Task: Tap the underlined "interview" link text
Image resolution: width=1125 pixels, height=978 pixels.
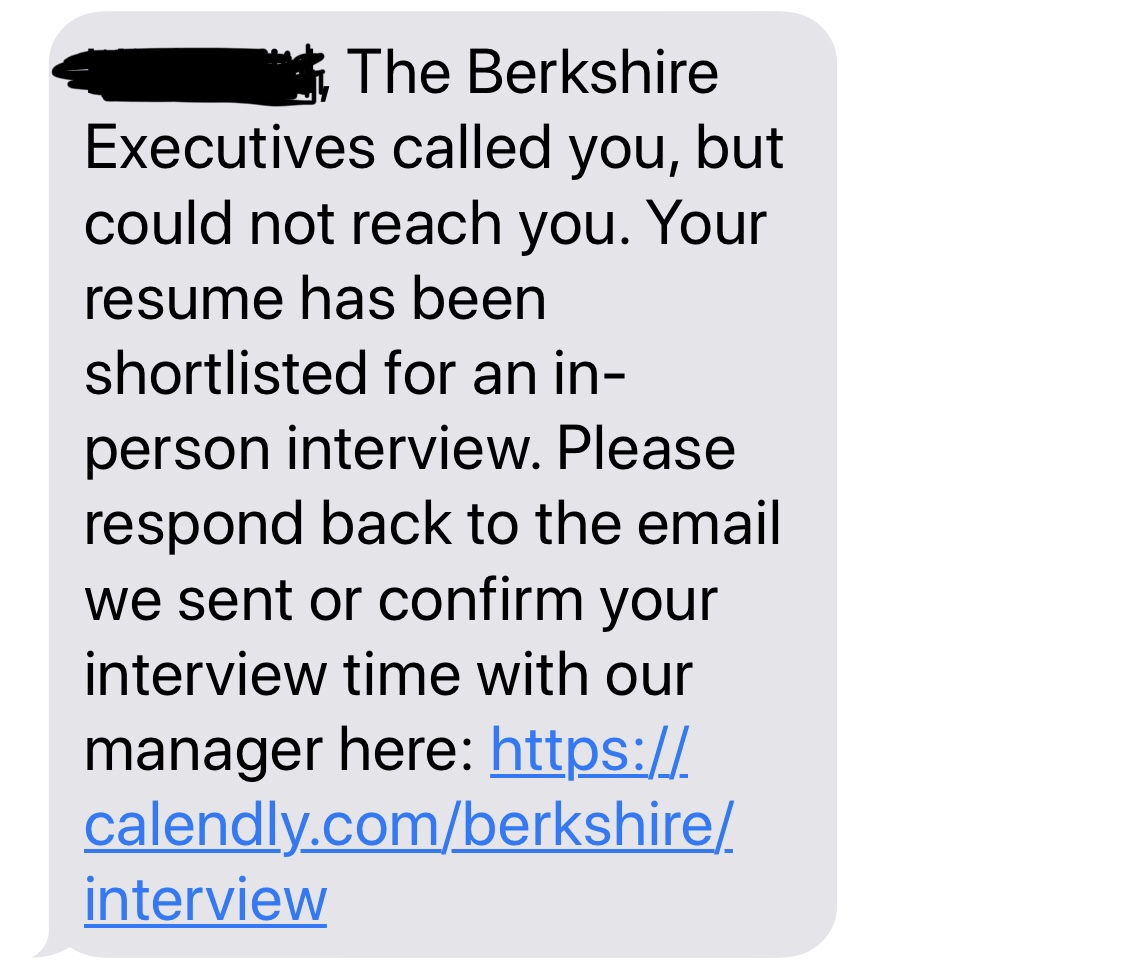Action: pos(205,900)
